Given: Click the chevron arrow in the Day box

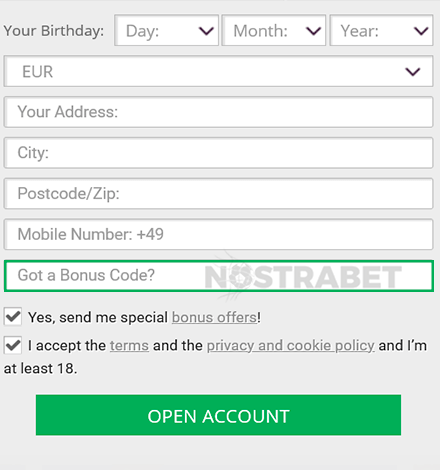Looking at the screenshot, I should tap(206, 31).
